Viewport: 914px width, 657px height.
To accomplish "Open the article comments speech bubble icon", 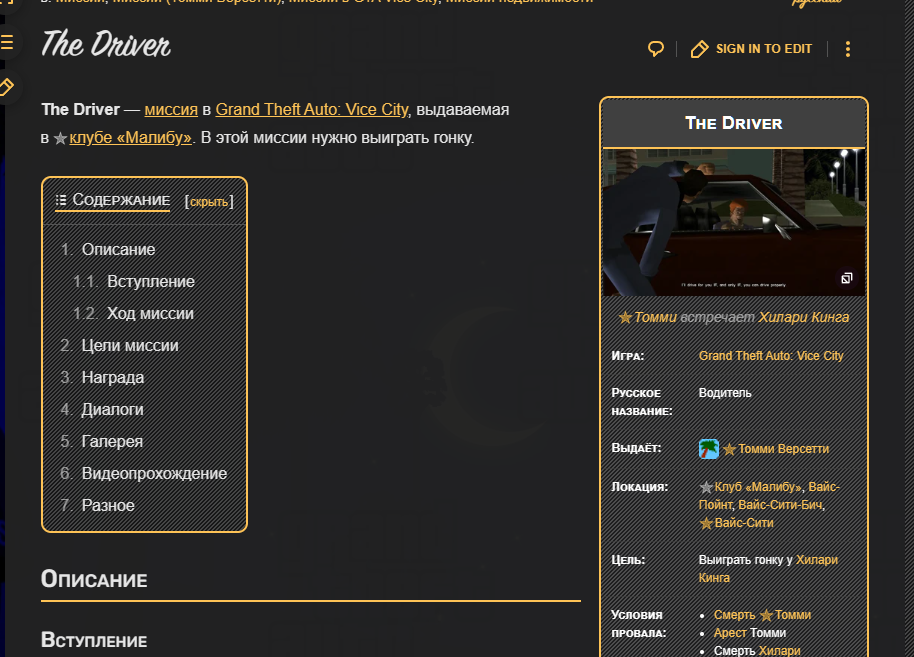I will pos(656,49).
